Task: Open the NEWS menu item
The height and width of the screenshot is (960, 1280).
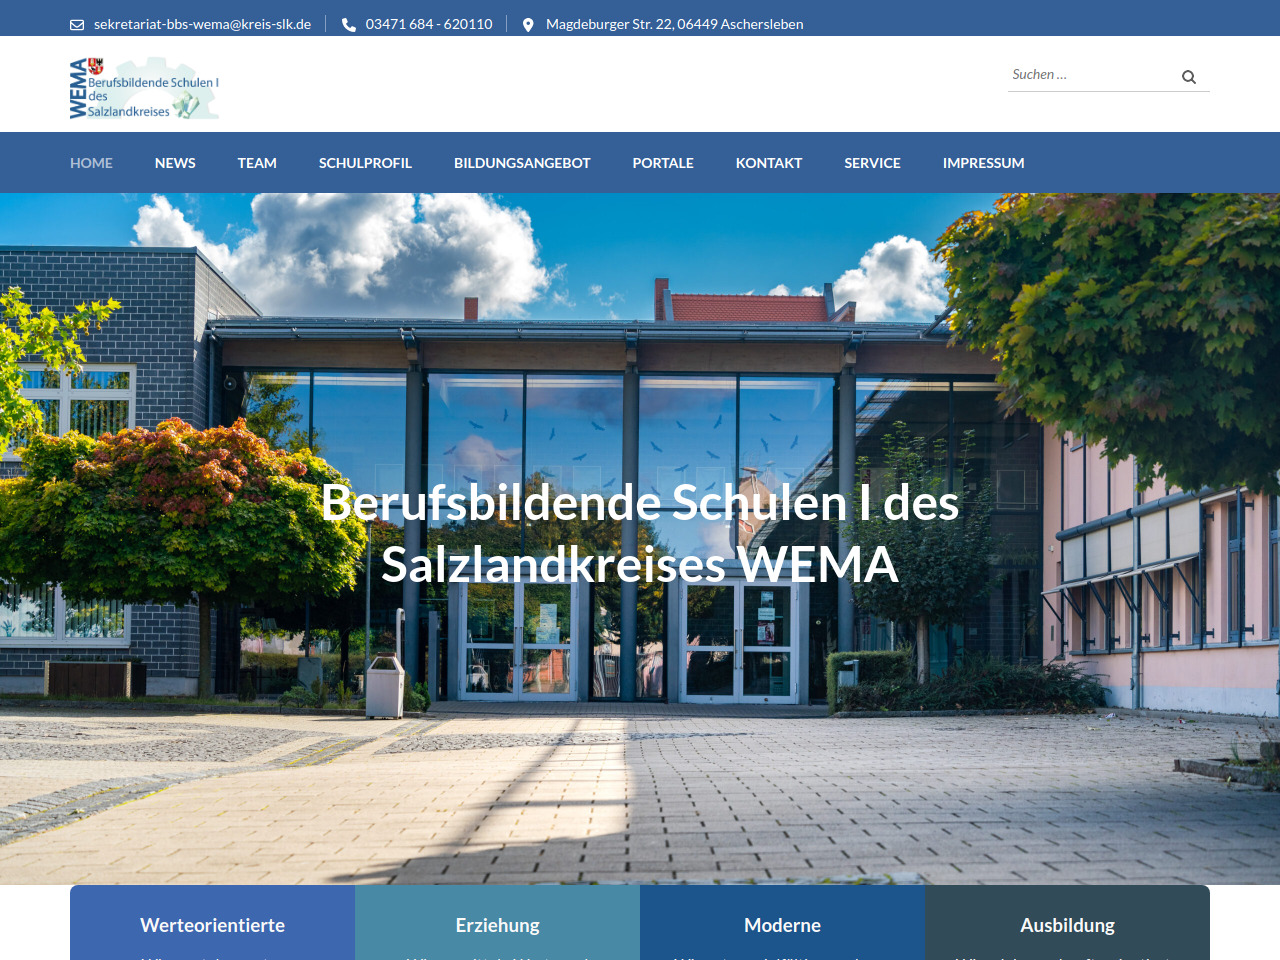Action: [x=175, y=163]
